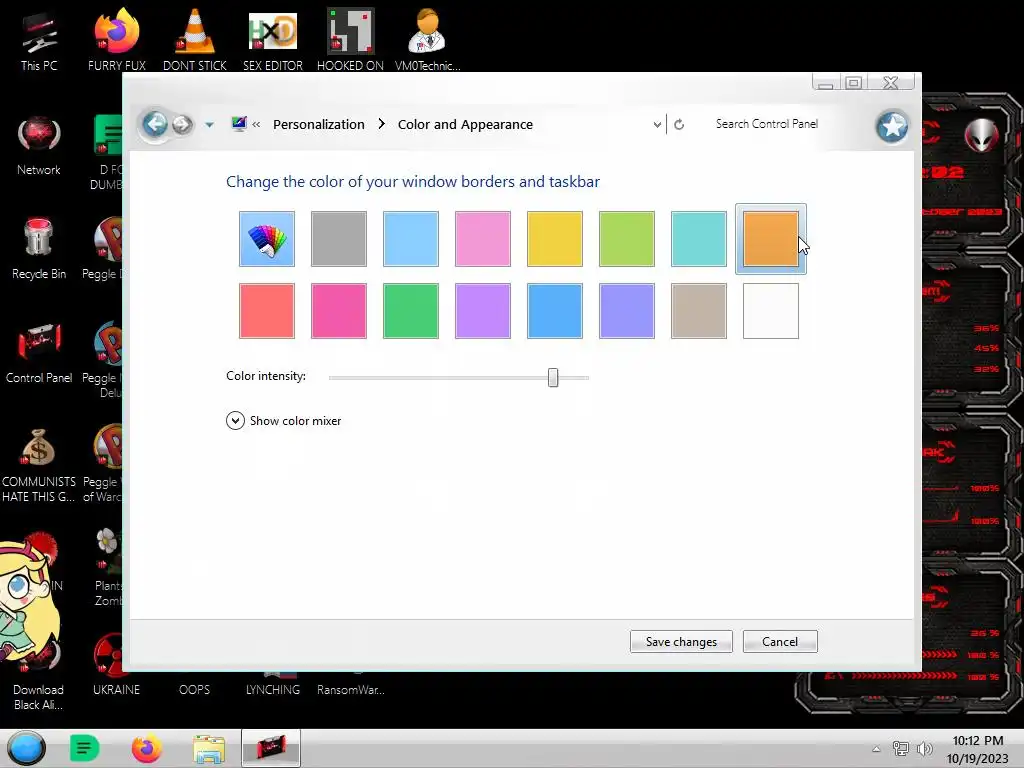
Task: Open File Explorer from the taskbar
Action: [209, 749]
